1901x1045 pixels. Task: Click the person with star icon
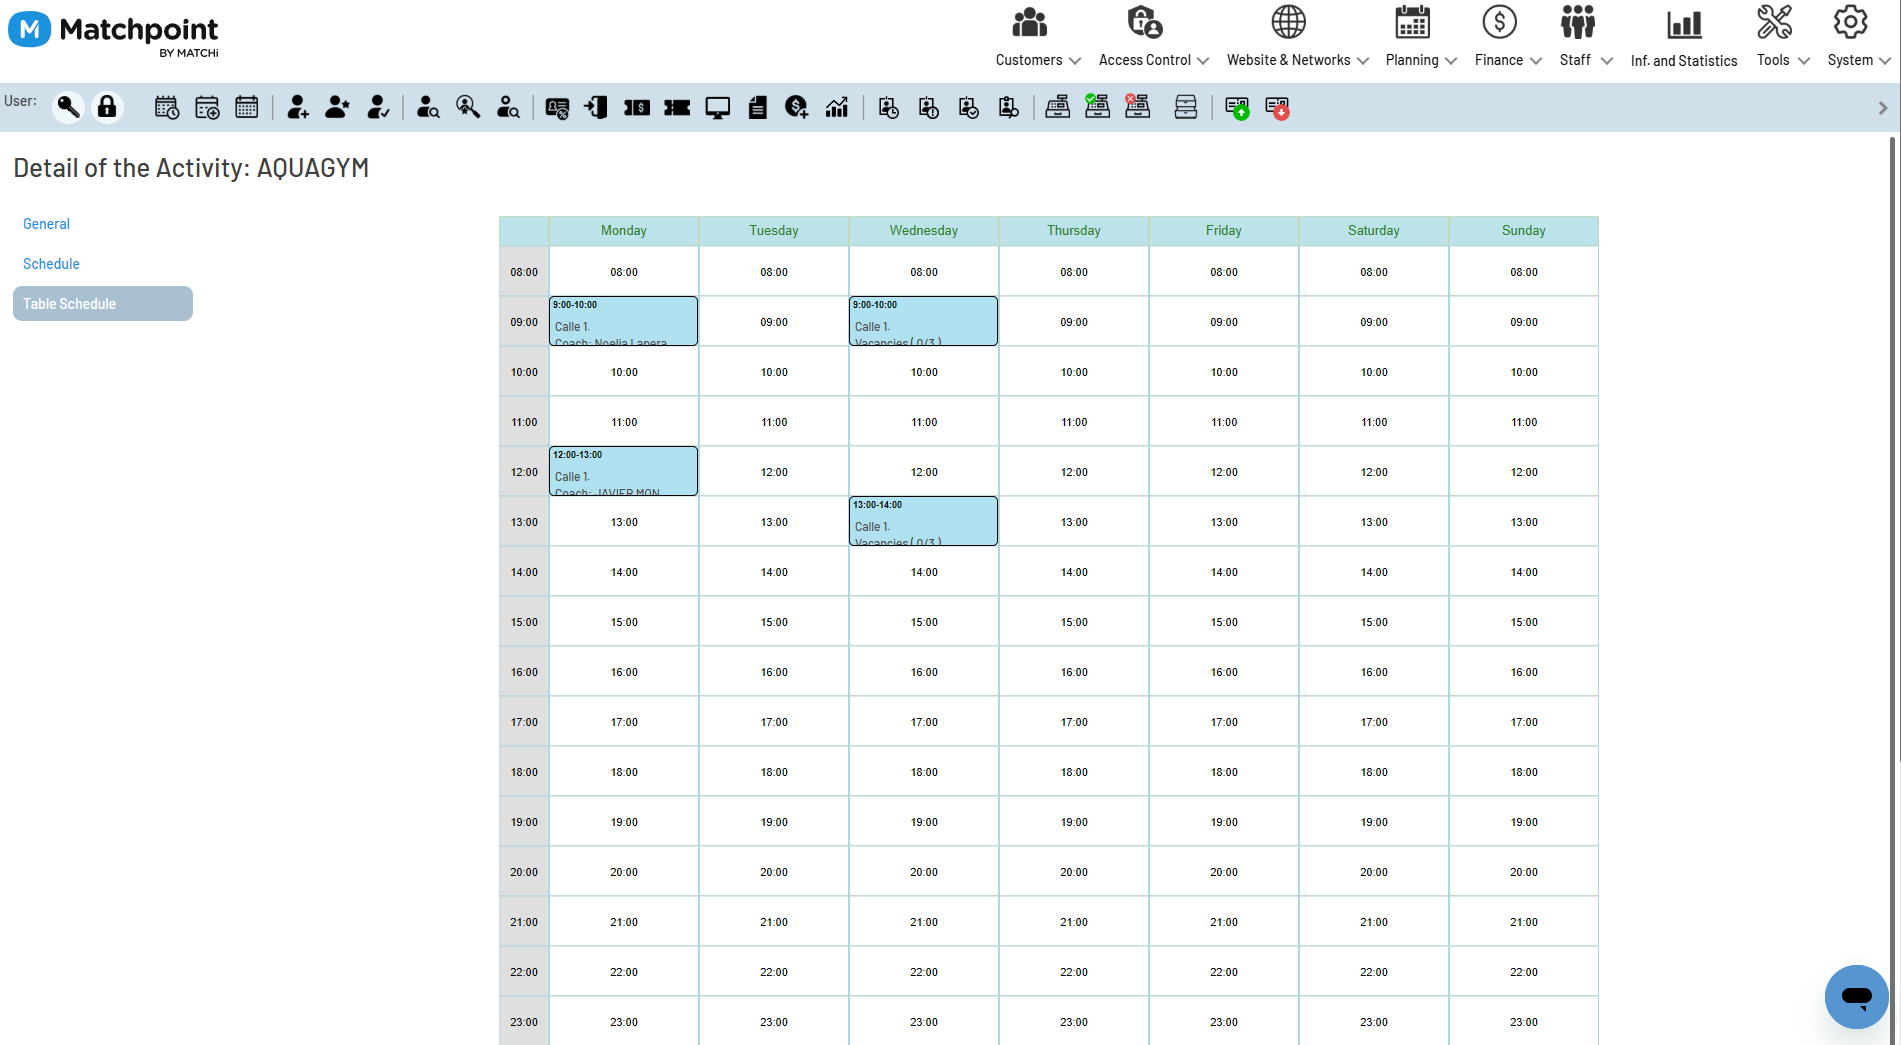pos(337,107)
